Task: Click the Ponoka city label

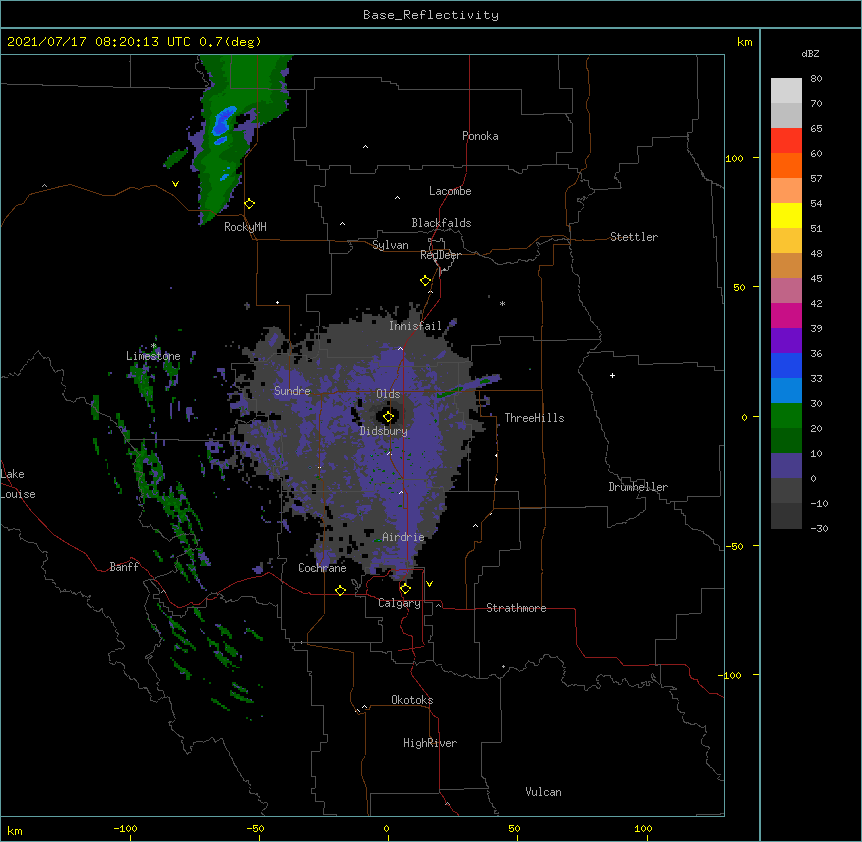Action: (480, 136)
